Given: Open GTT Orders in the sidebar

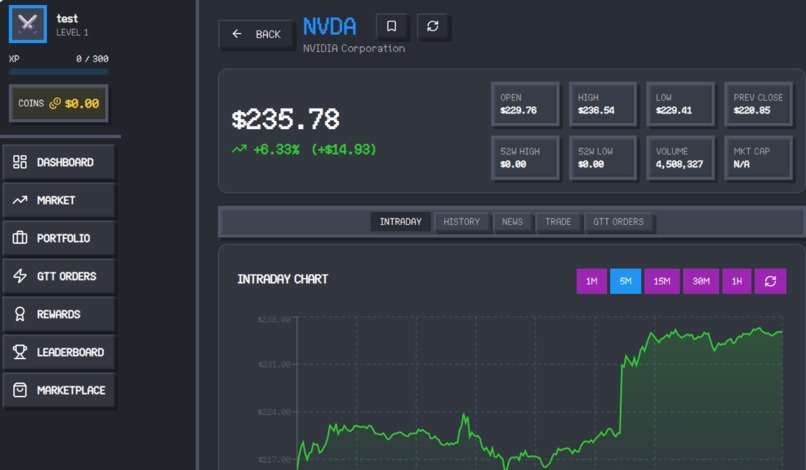Looking at the screenshot, I should (59, 276).
